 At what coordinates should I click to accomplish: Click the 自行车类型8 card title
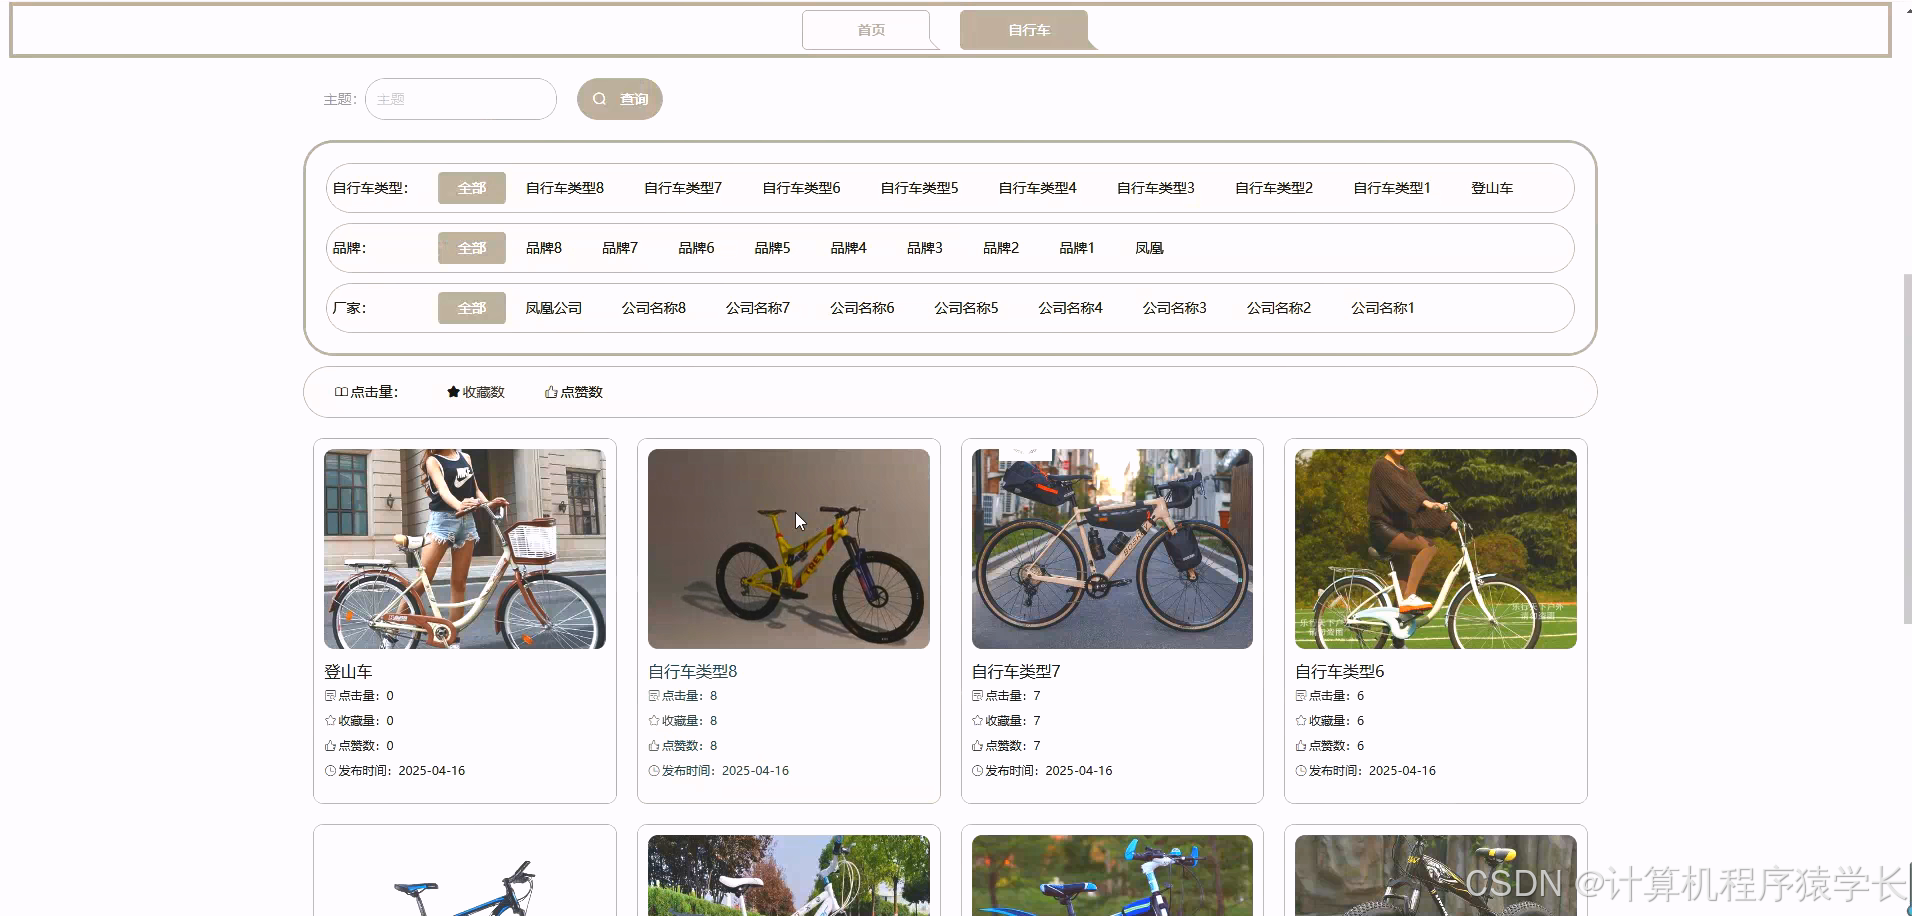tap(693, 672)
